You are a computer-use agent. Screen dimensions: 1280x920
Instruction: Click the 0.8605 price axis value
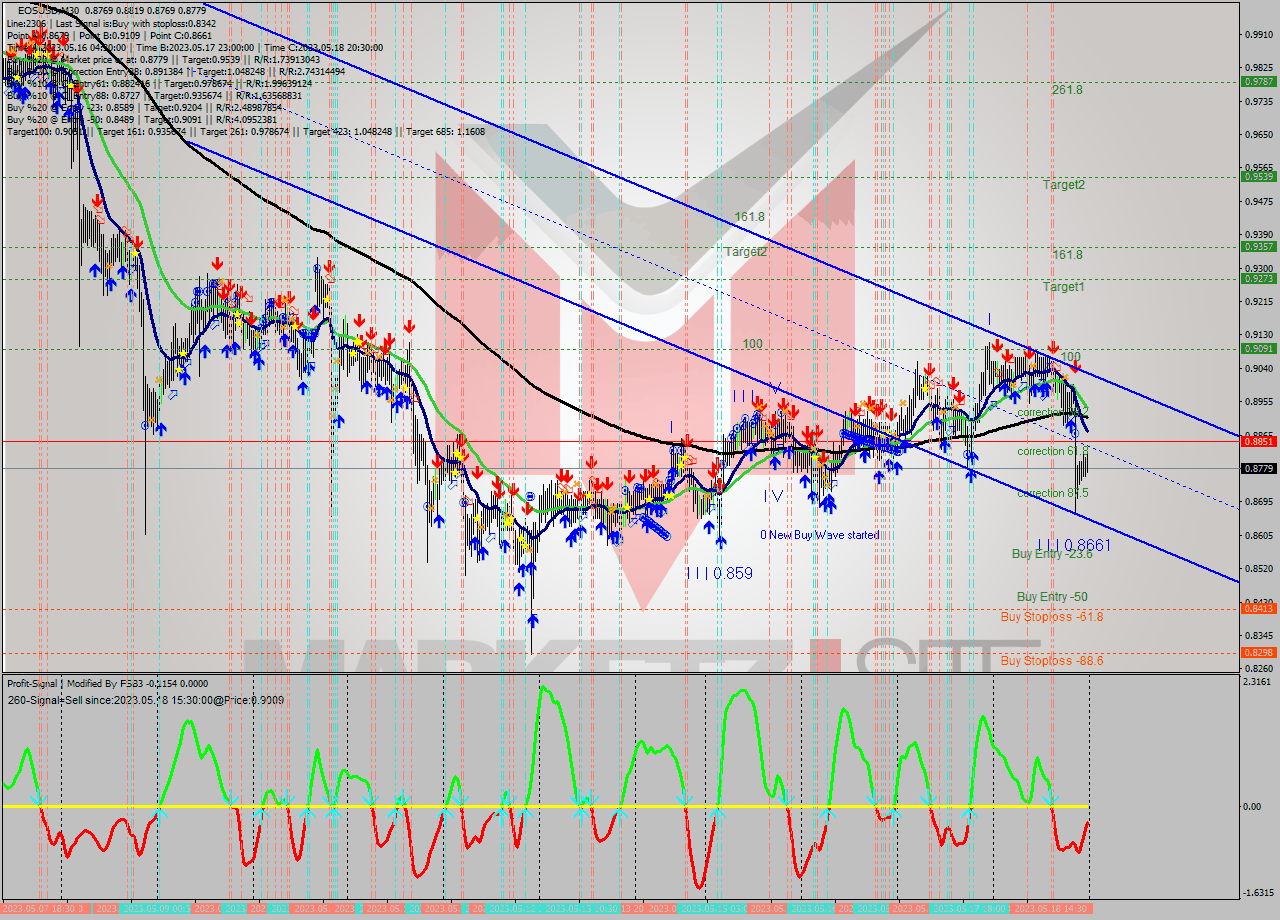[x=1257, y=535]
